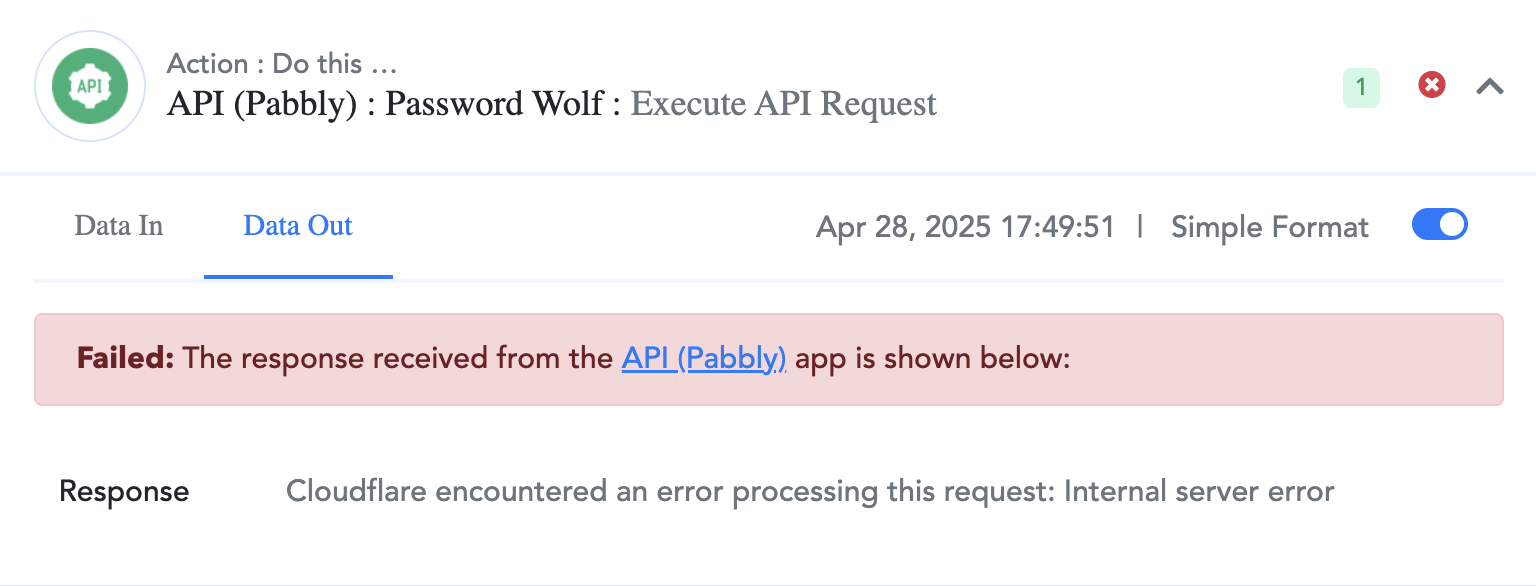Screen dimensions: 1536x586
Task: Switch to the Data In tab
Action: 118,226
